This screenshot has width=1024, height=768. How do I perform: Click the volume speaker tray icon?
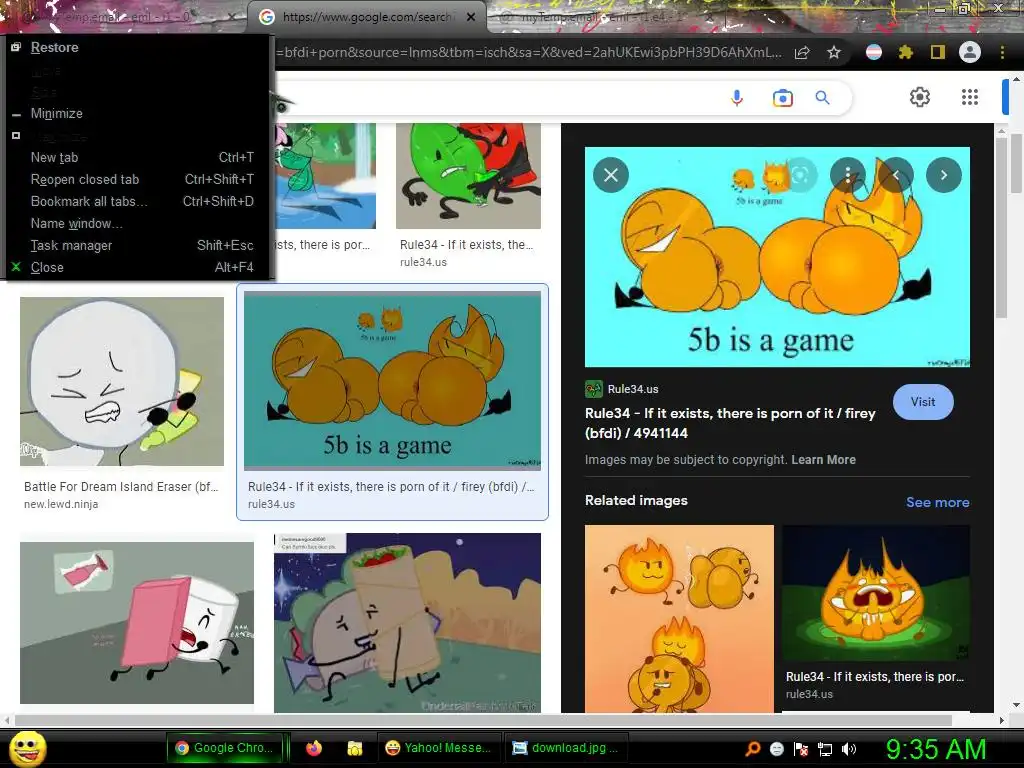849,749
